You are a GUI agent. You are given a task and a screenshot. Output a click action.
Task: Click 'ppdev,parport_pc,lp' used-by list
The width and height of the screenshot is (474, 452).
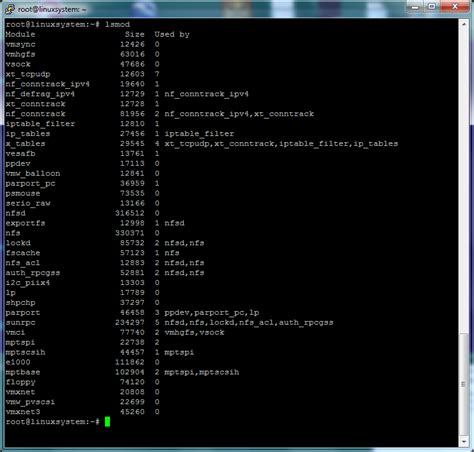pos(212,313)
